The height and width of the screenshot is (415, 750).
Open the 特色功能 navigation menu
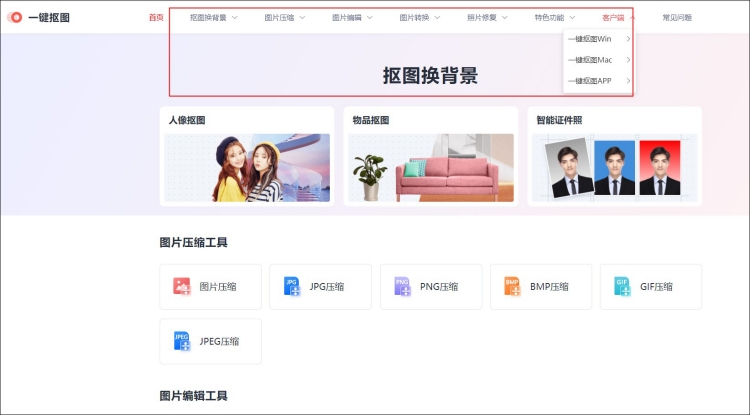[549, 18]
